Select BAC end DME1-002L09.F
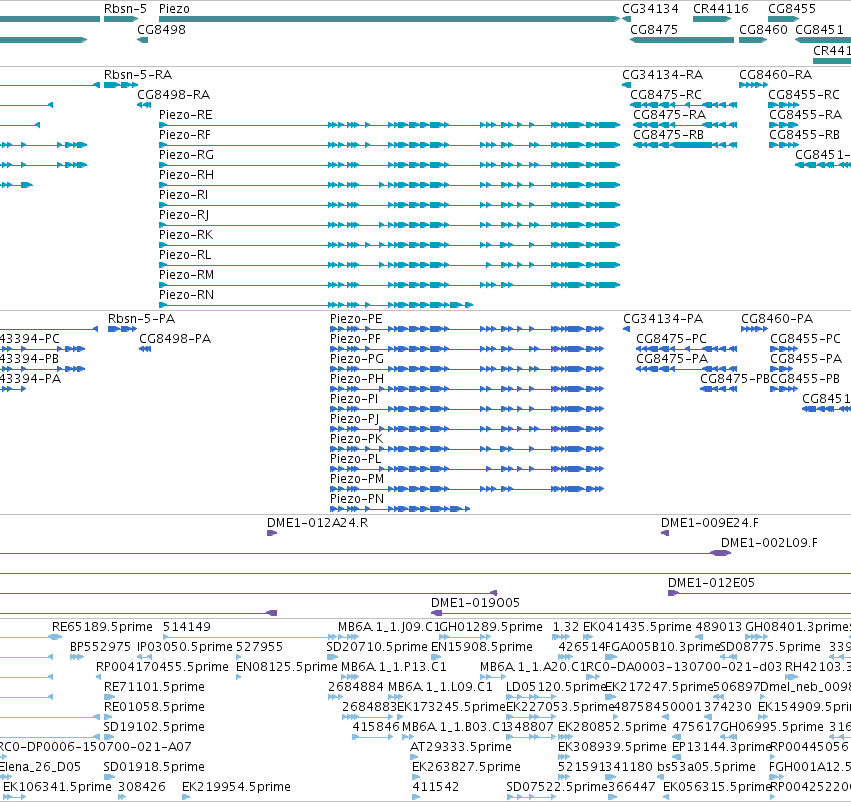 click(720, 553)
